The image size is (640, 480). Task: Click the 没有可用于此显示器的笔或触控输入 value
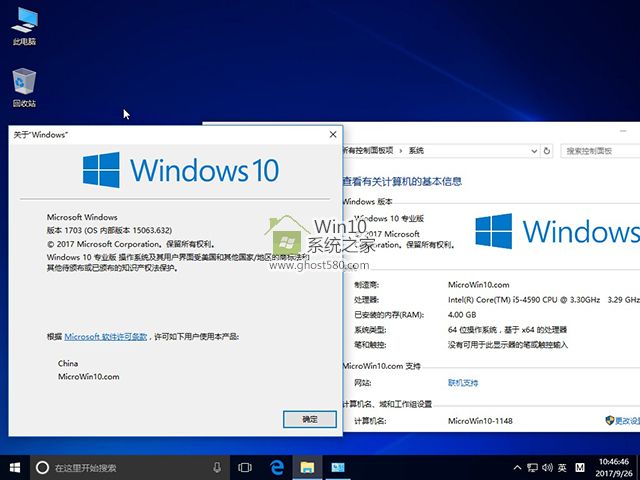click(508, 345)
